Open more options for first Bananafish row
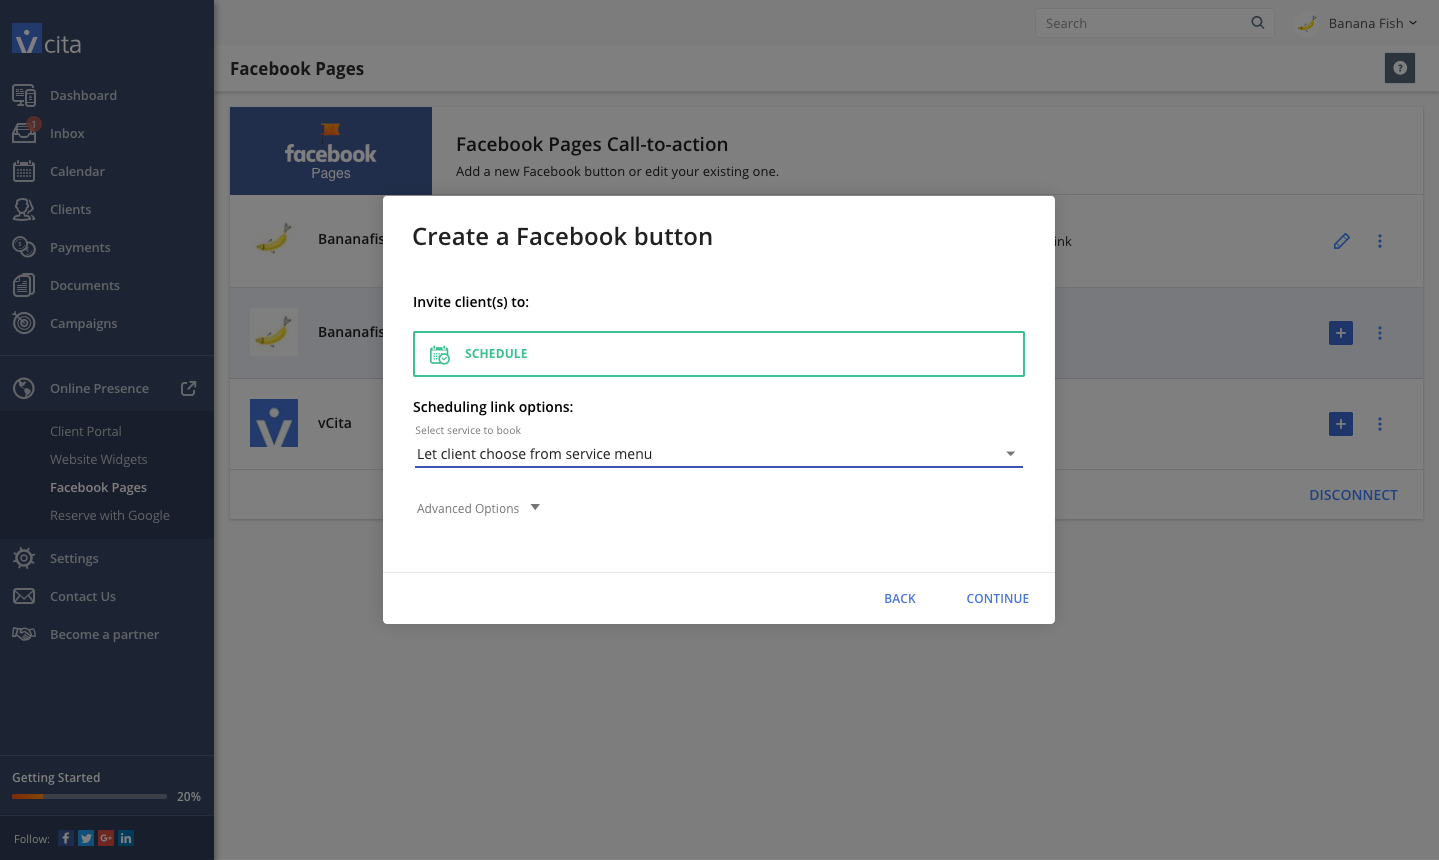This screenshot has height=860, width=1439. point(1380,241)
